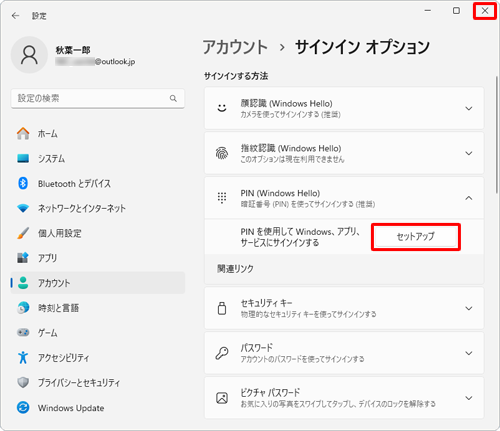Click the user profile avatar icon
Viewport: 500px width, 431px height.
pyautogui.click(x=29, y=55)
